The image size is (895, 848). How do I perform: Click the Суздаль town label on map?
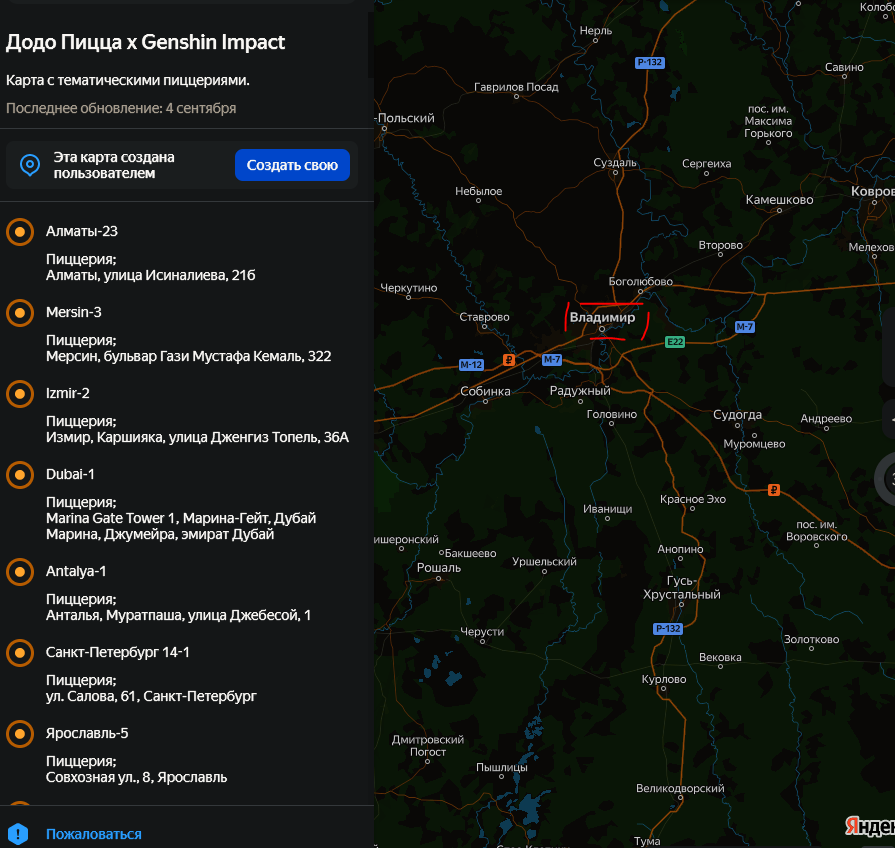click(x=615, y=163)
